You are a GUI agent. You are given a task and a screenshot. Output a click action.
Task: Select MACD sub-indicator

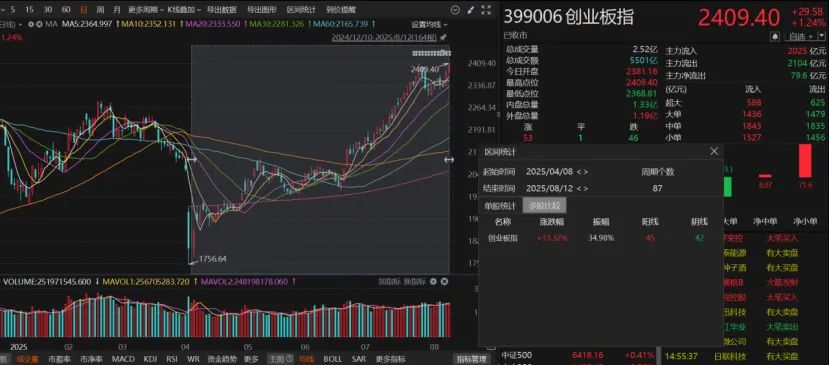point(123,359)
